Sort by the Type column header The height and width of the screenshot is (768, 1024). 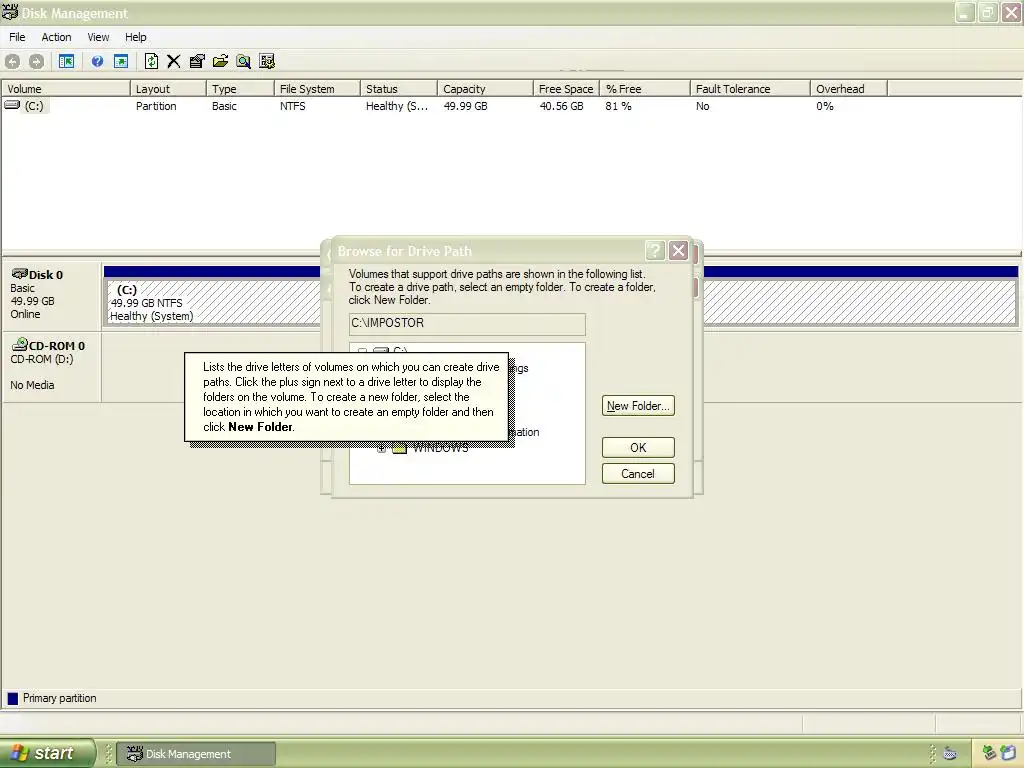(240, 89)
